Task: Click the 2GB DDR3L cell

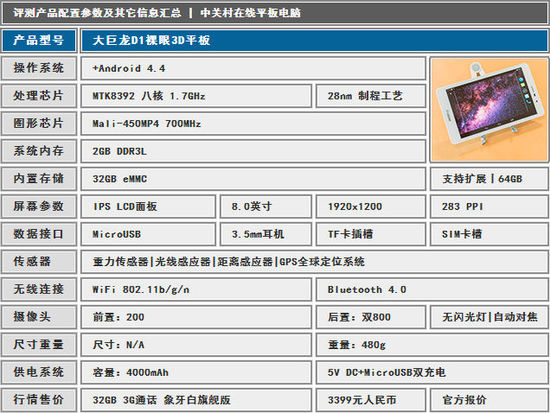Action: 253,151
